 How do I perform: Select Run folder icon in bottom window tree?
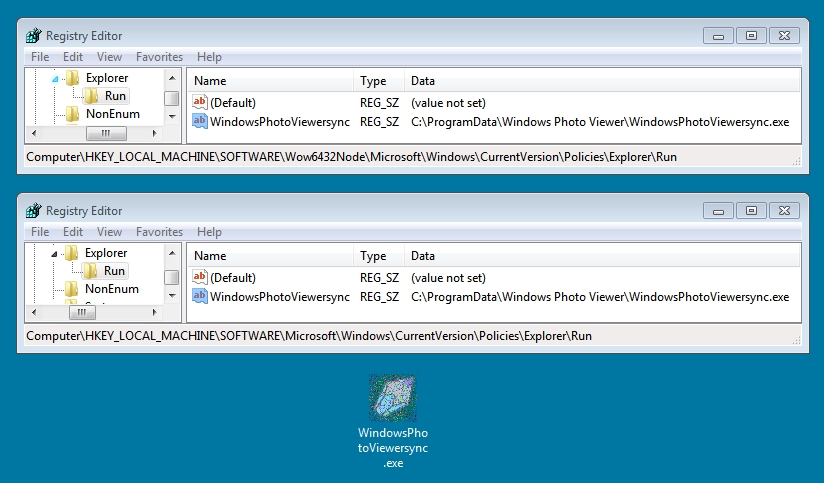pyautogui.click(x=91, y=271)
